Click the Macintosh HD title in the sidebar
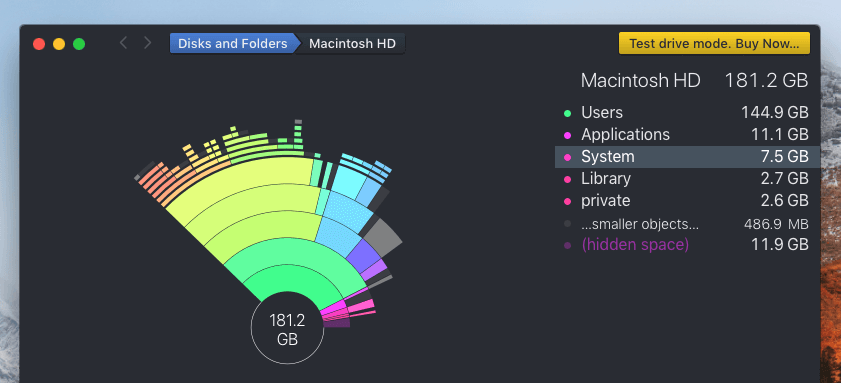The height and width of the screenshot is (383, 841). point(640,80)
